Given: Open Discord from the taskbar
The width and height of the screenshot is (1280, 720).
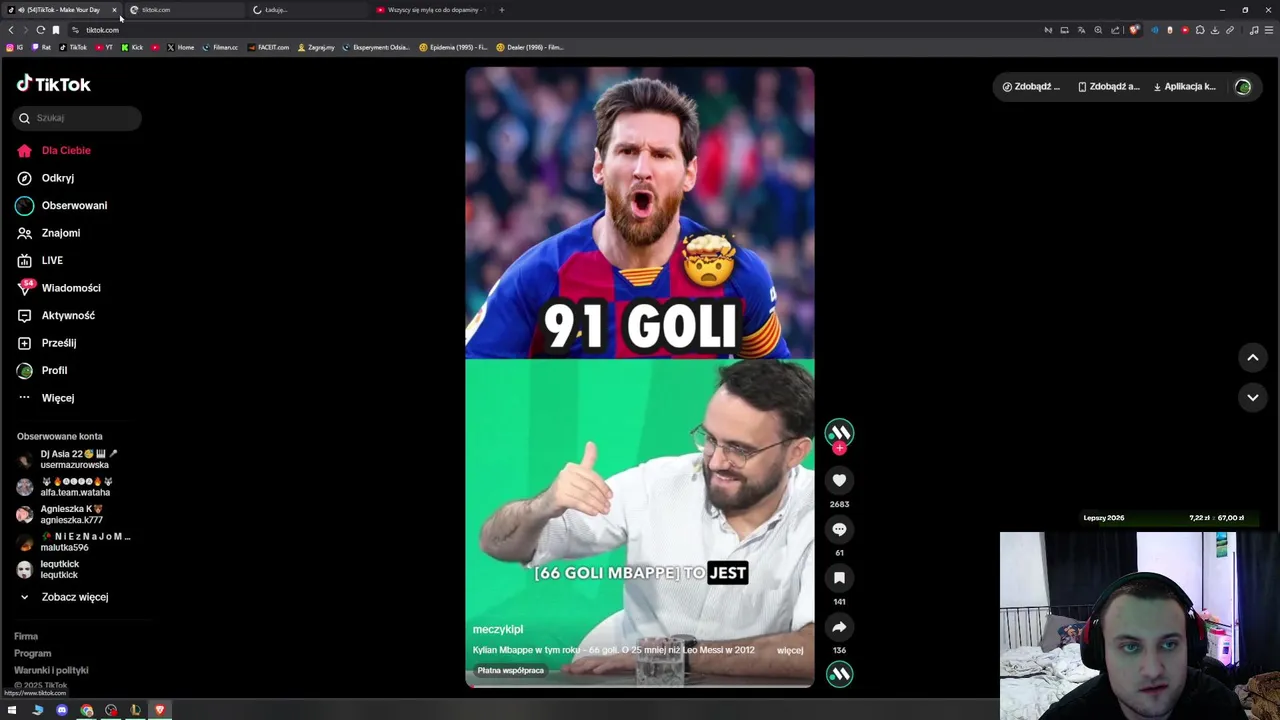Looking at the screenshot, I should point(62,710).
